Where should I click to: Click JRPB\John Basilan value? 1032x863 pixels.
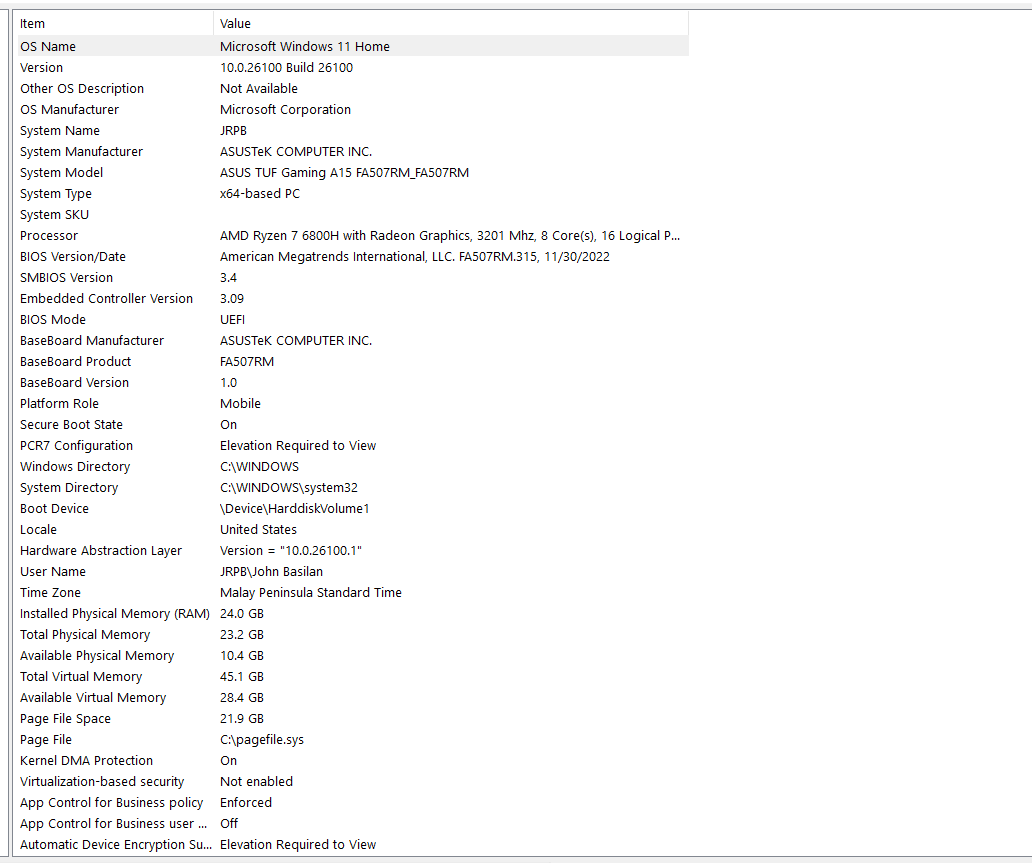click(x=271, y=572)
